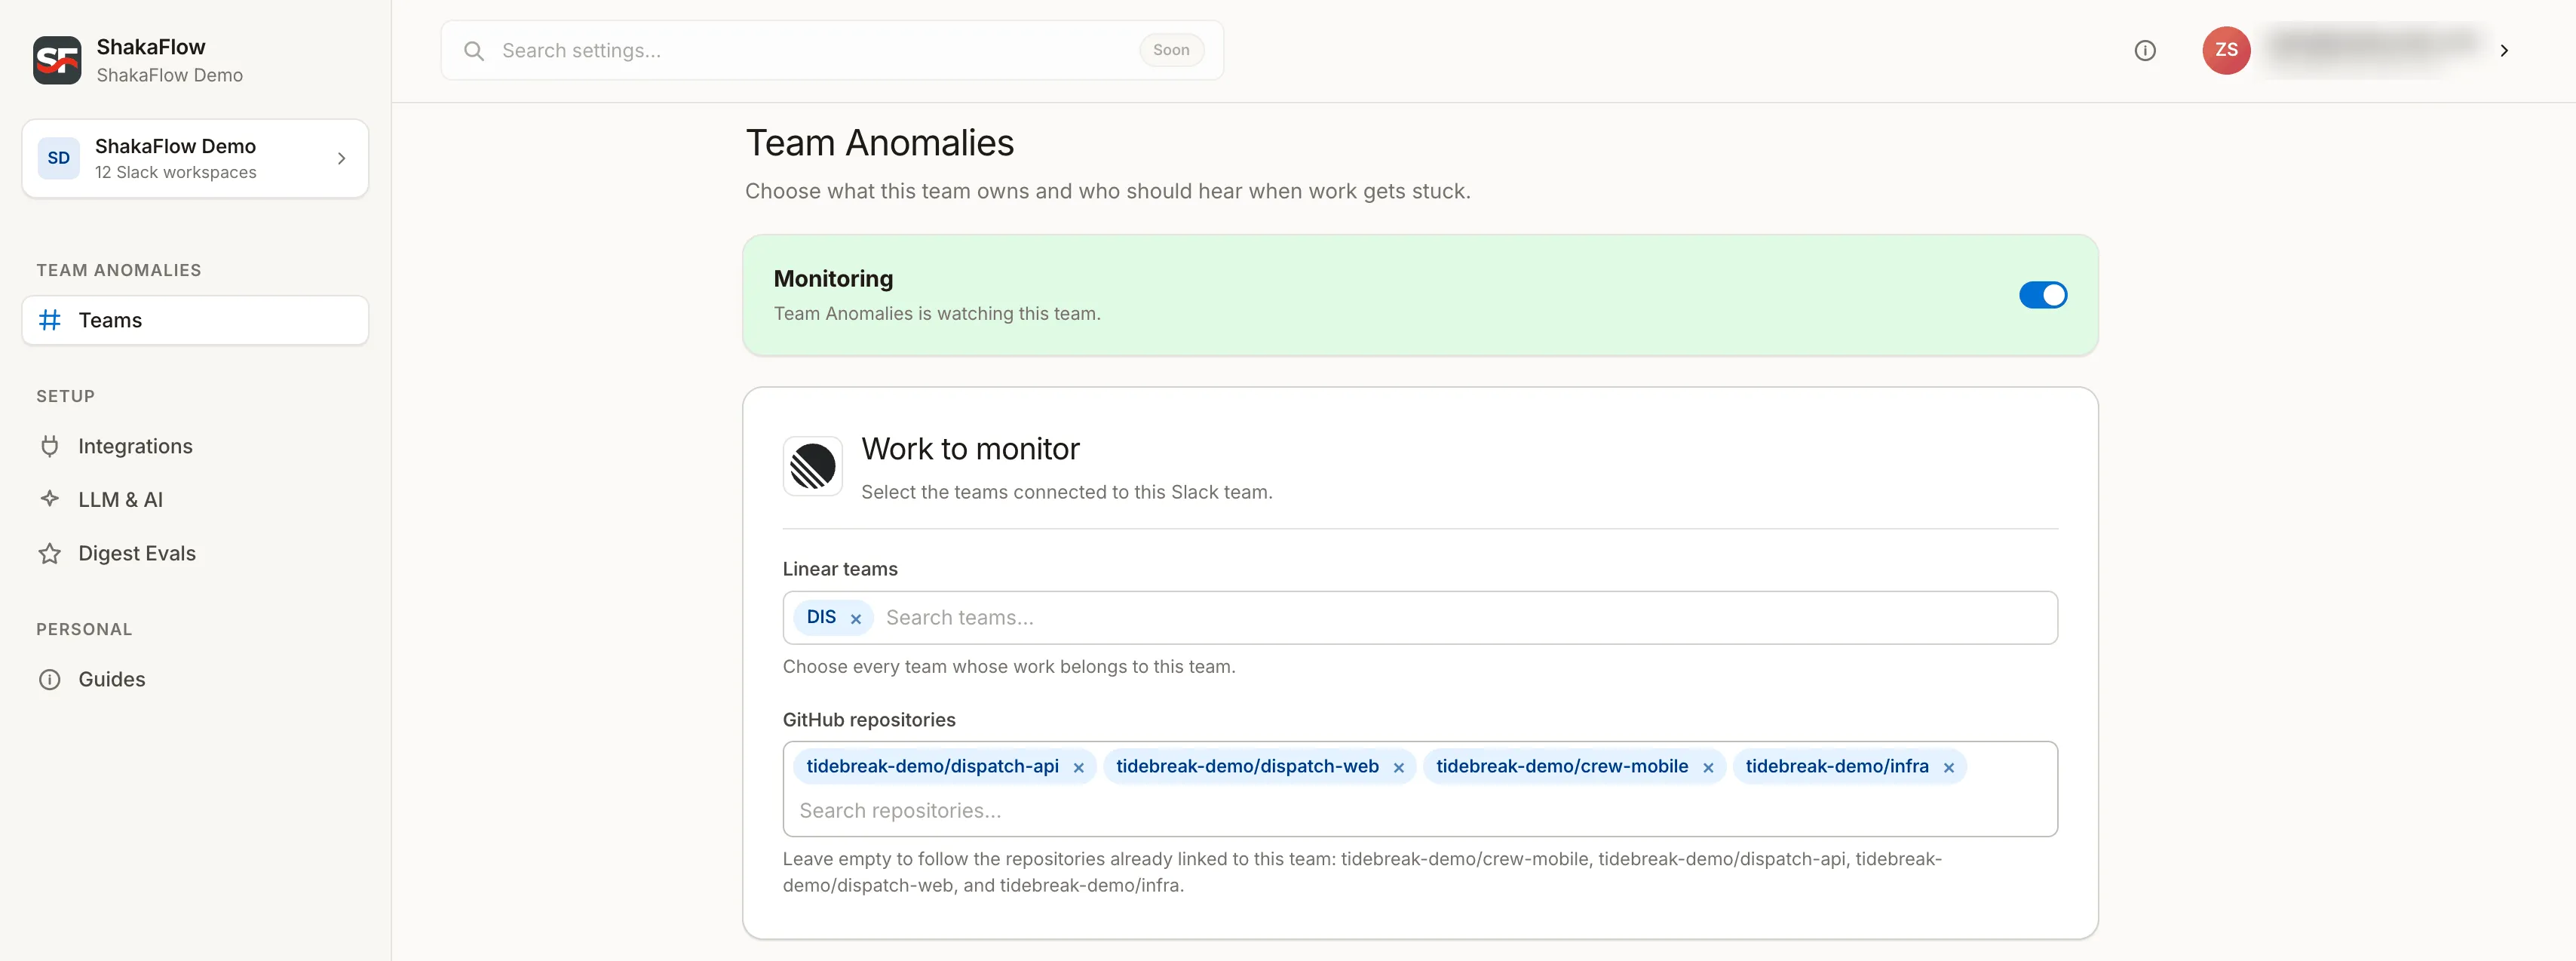
Task: Click the info icon beside Guides
Action: [50, 679]
